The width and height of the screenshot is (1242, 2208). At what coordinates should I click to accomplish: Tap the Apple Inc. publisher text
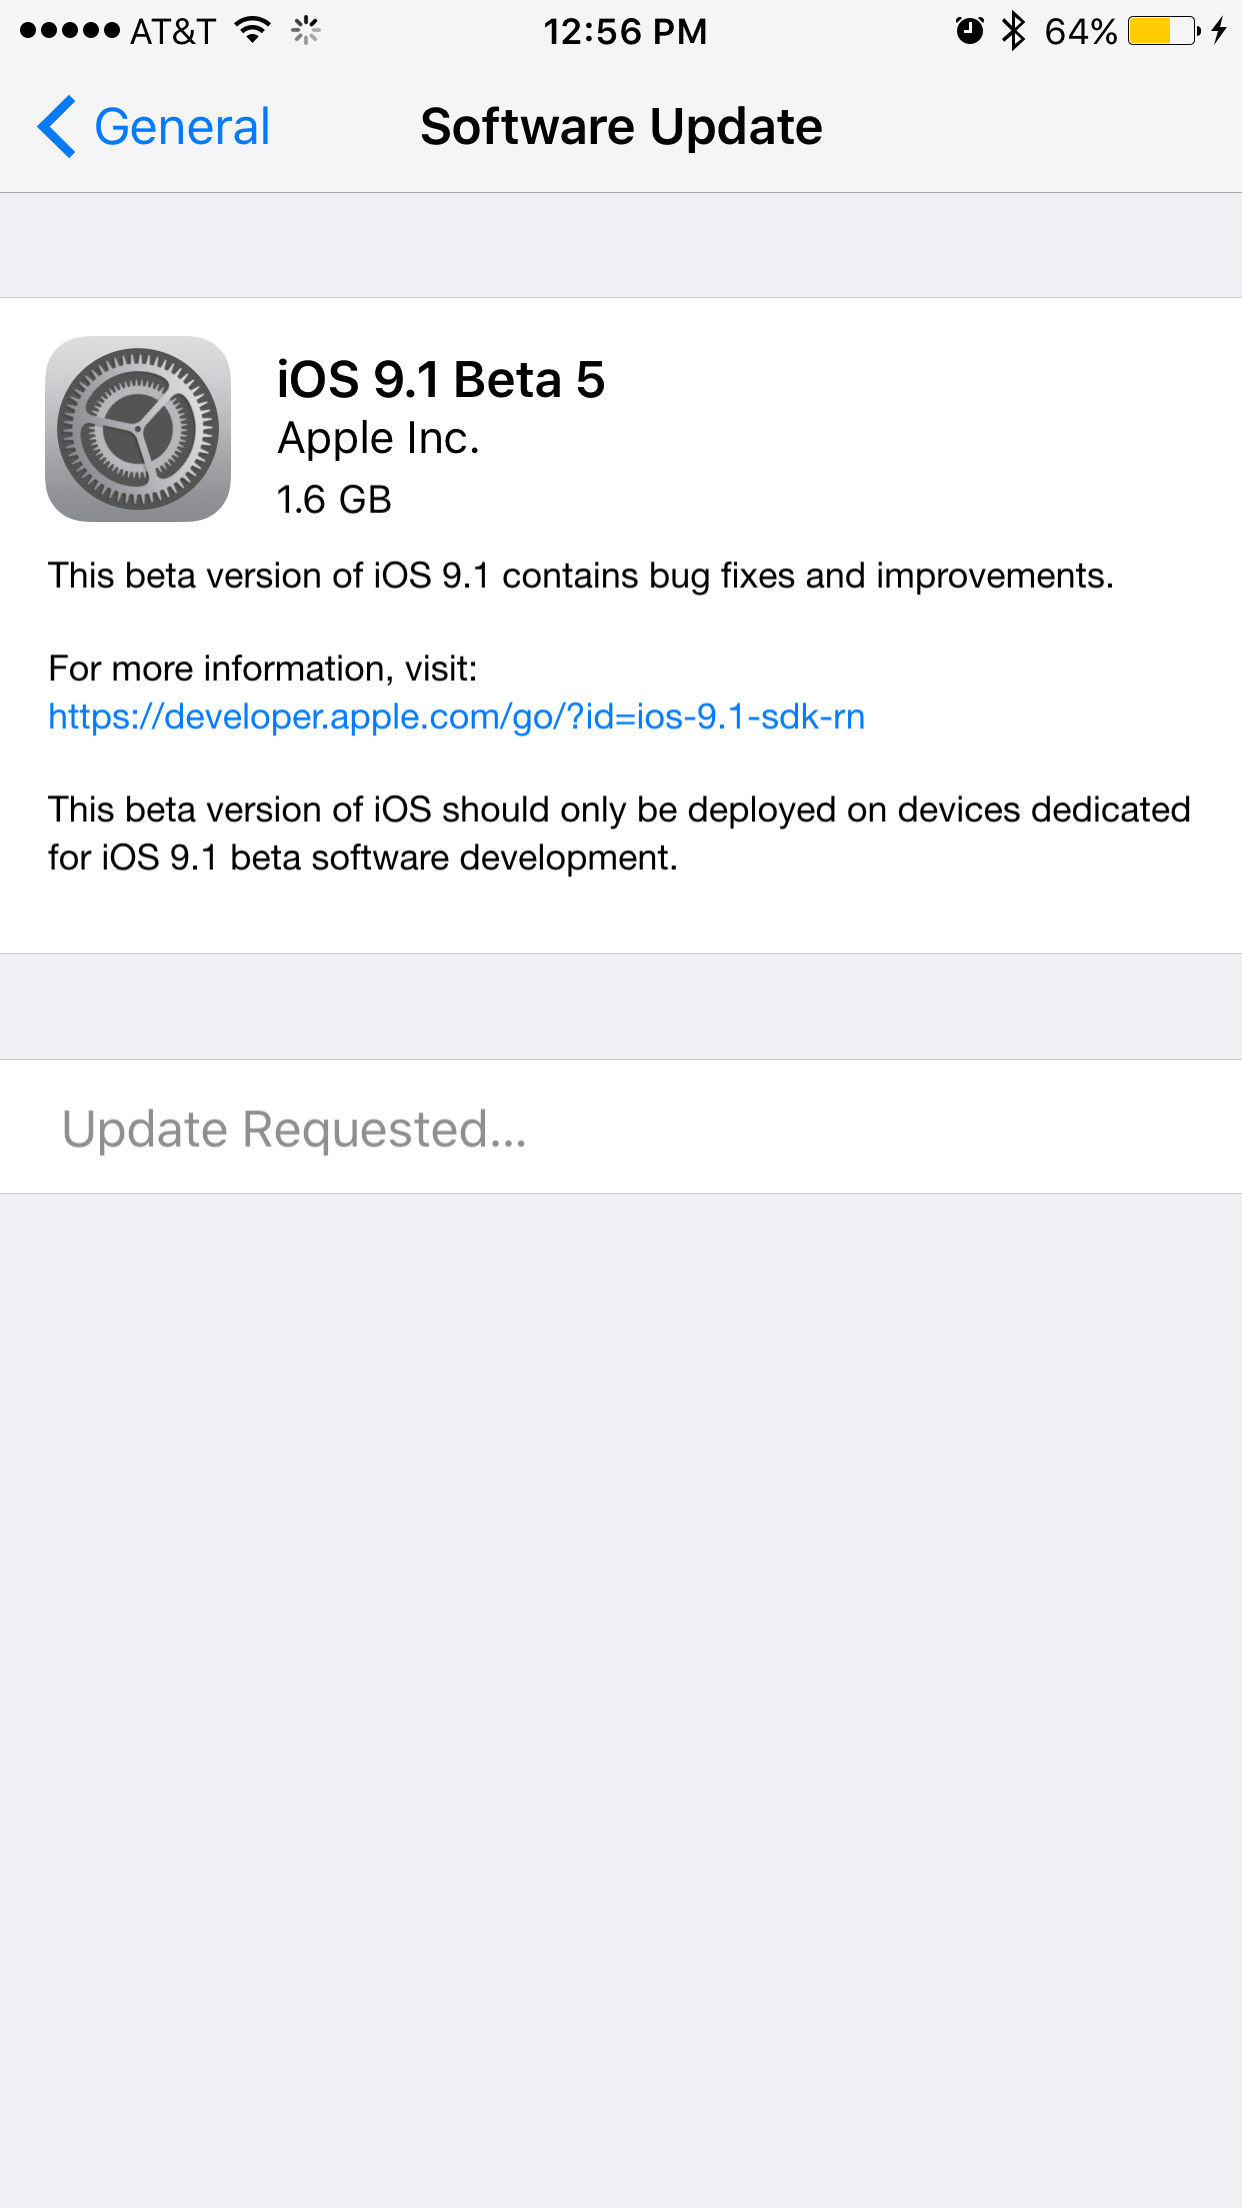tap(378, 439)
